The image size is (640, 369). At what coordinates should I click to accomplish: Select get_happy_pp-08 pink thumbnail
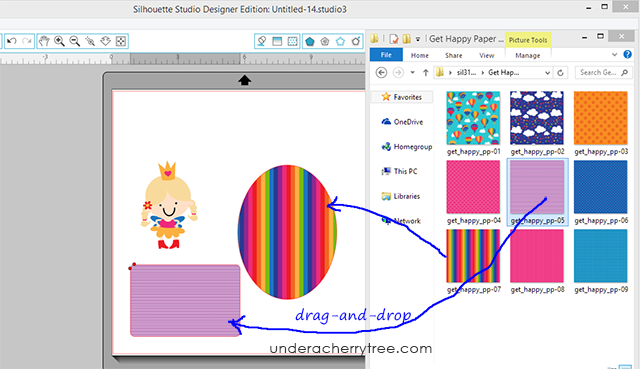(537, 256)
